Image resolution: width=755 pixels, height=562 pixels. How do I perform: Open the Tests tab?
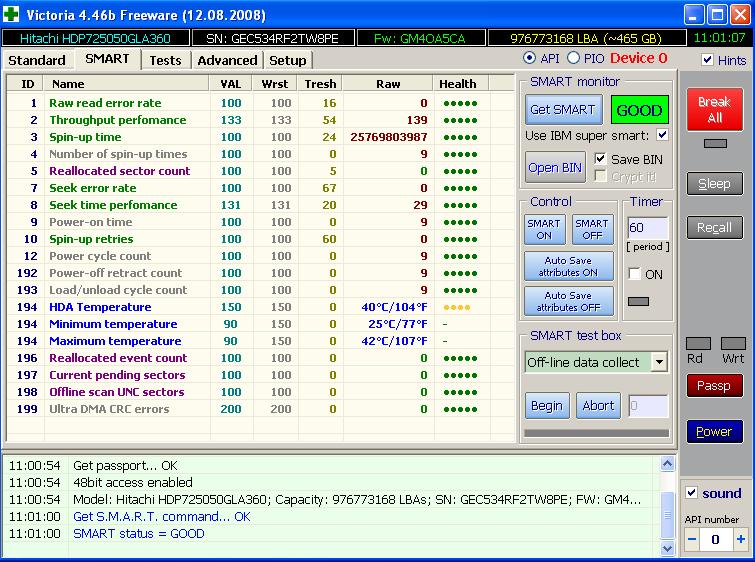(165, 60)
